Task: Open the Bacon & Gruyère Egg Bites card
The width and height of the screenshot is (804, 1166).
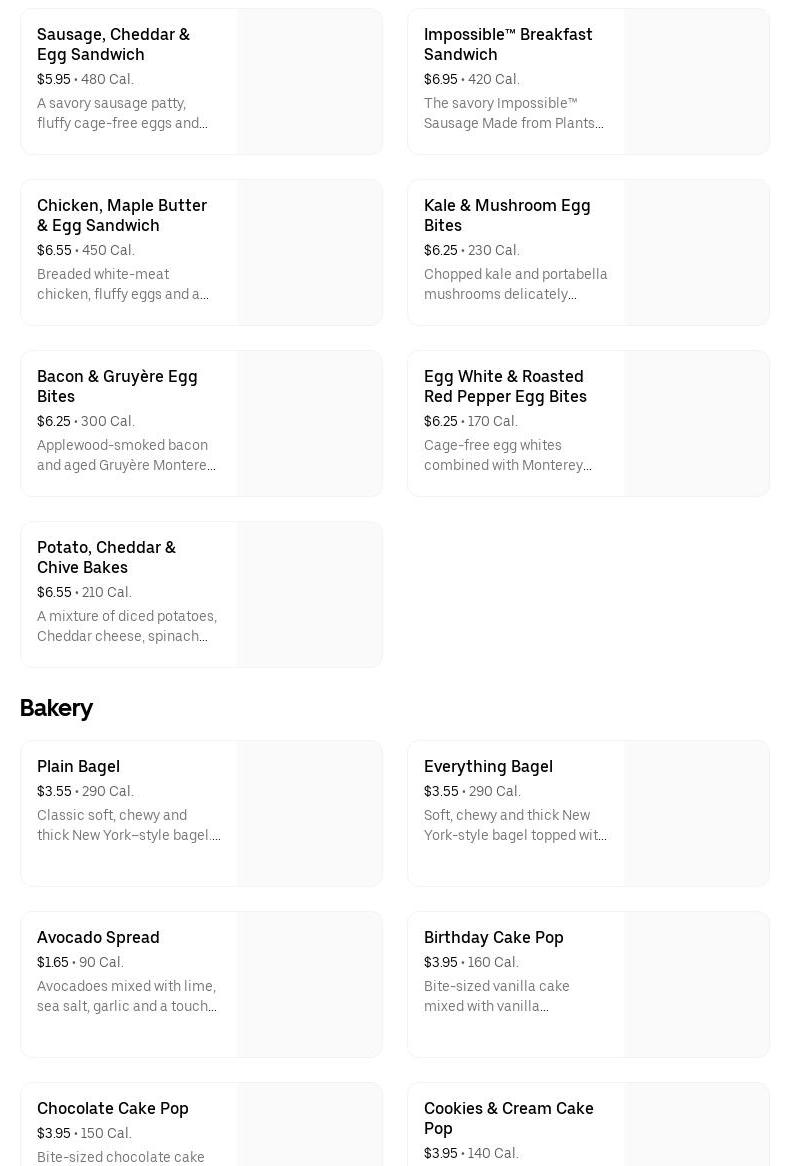Action: coord(117,386)
